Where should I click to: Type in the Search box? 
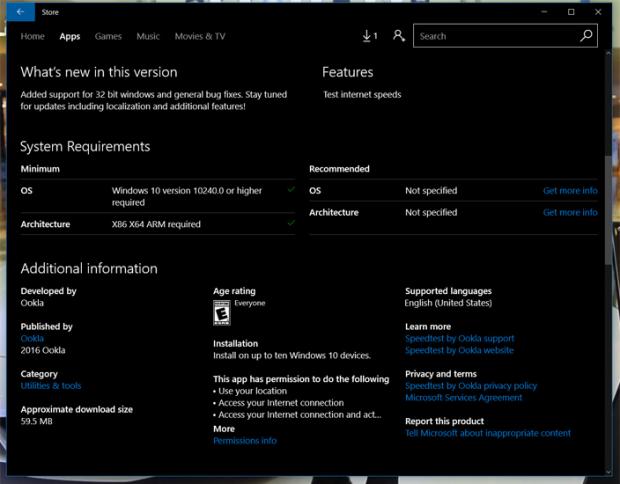[x=495, y=36]
